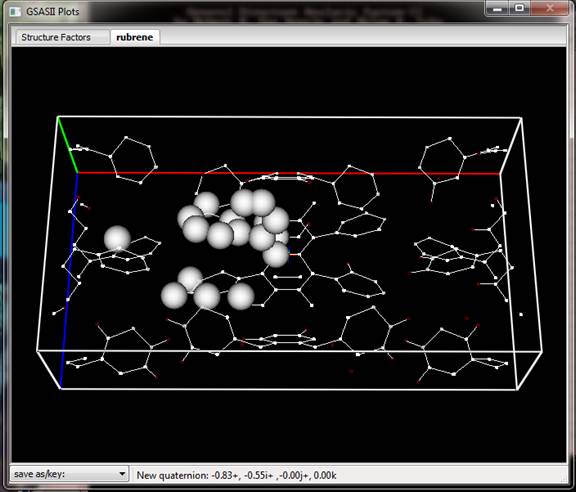Switch to the Structure Factors tab

(56, 37)
